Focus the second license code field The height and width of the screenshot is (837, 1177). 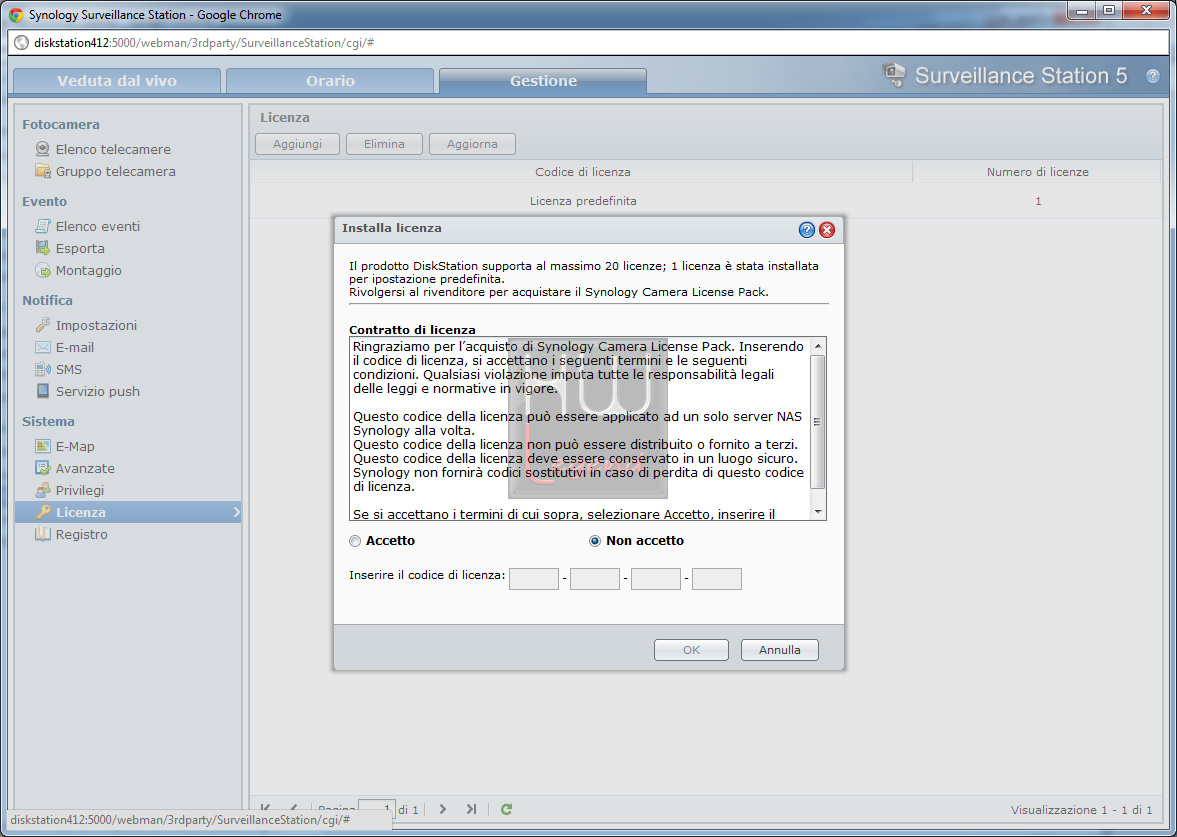[x=595, y=579]
